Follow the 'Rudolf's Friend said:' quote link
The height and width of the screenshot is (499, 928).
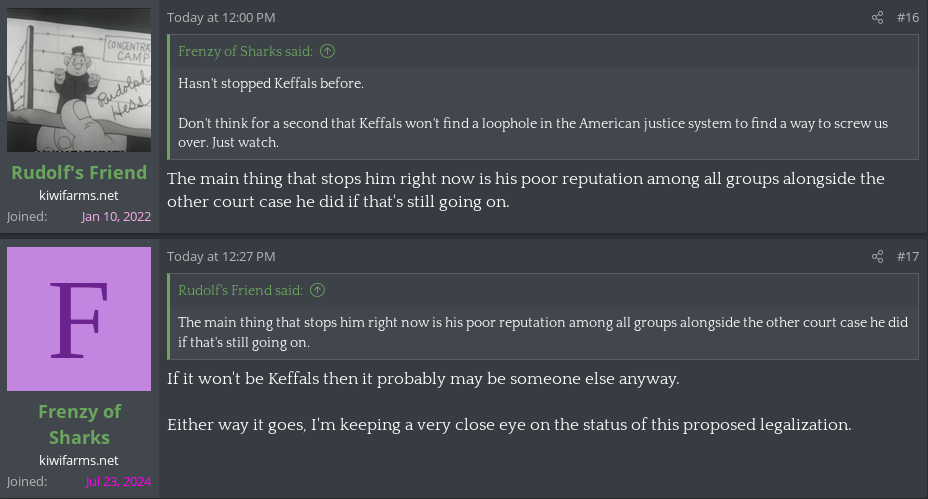pos(240,290)
